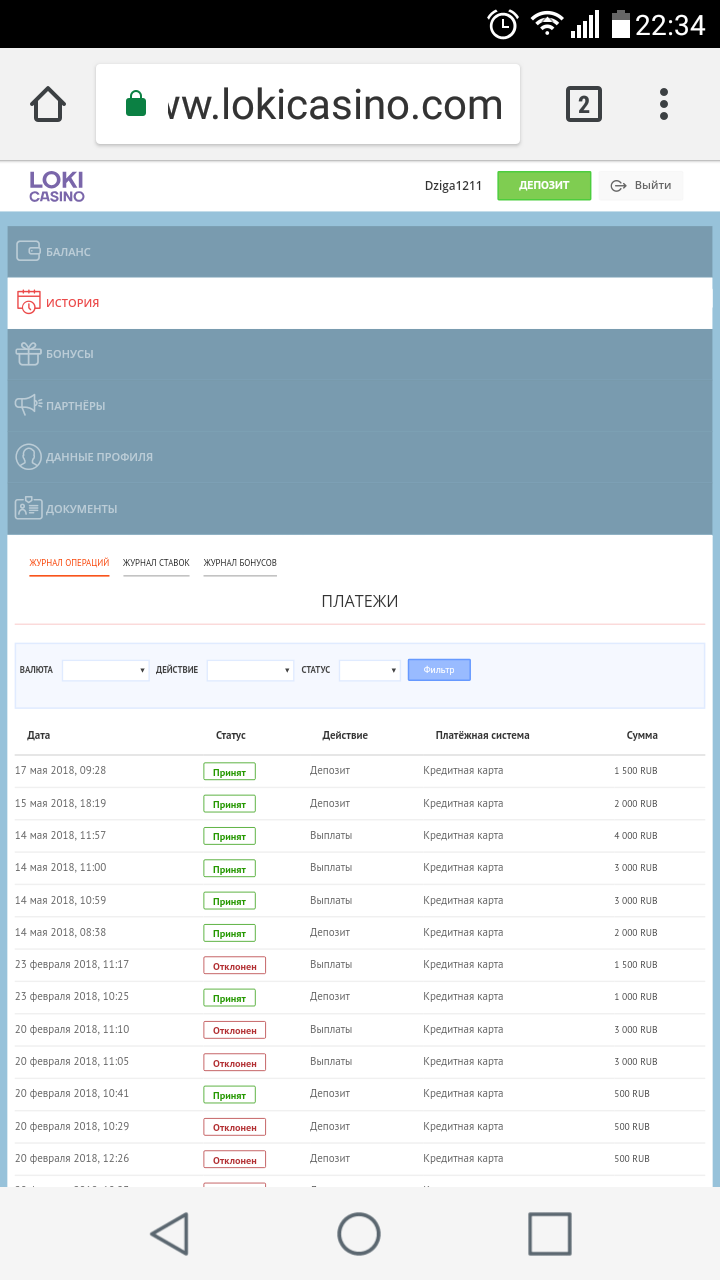Switch to Журнал ставок tab

(x=156, y=563)
